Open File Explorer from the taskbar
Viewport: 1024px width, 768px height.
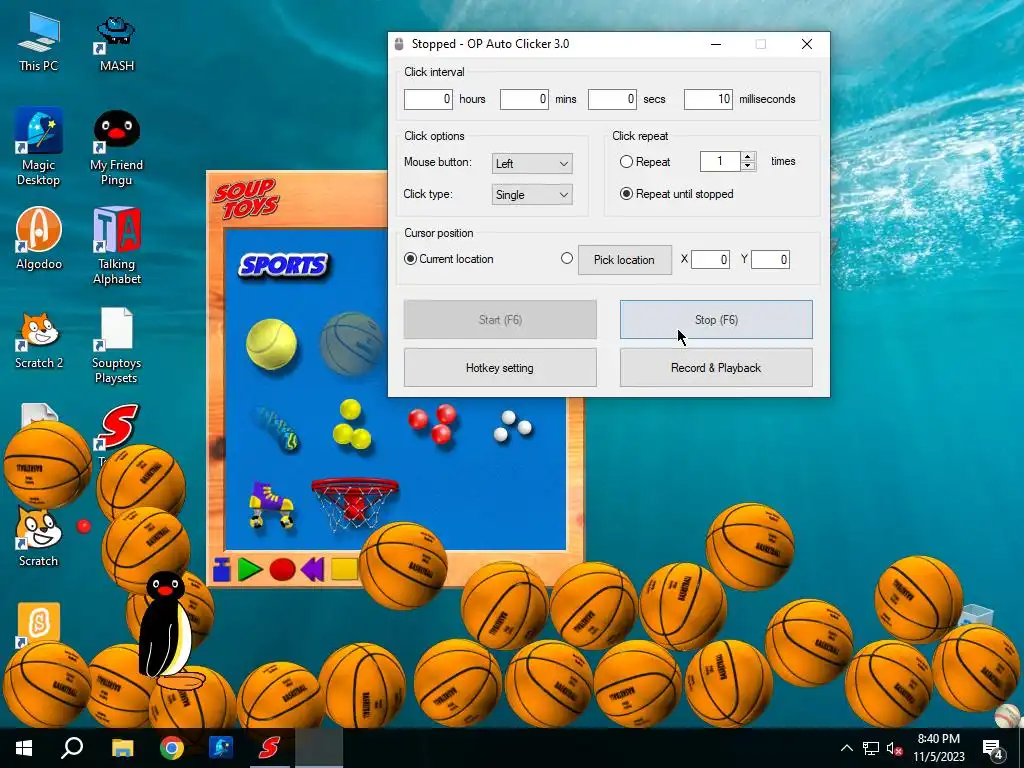tap(122, 748)
